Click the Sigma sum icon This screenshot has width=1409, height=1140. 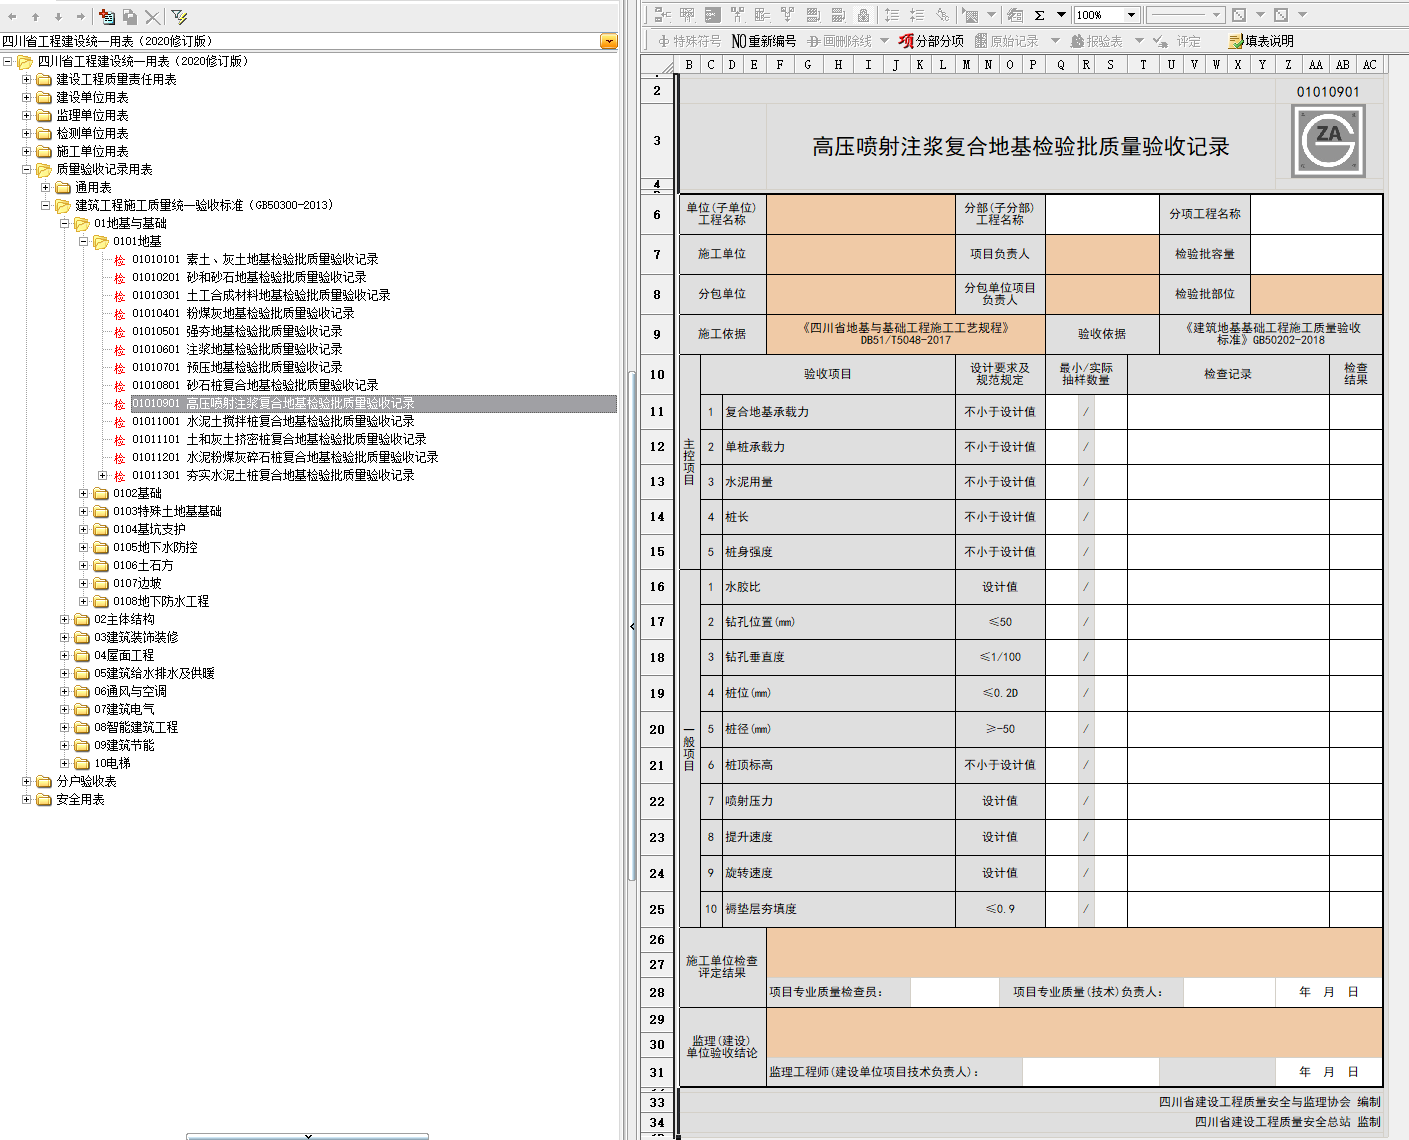1040,15
